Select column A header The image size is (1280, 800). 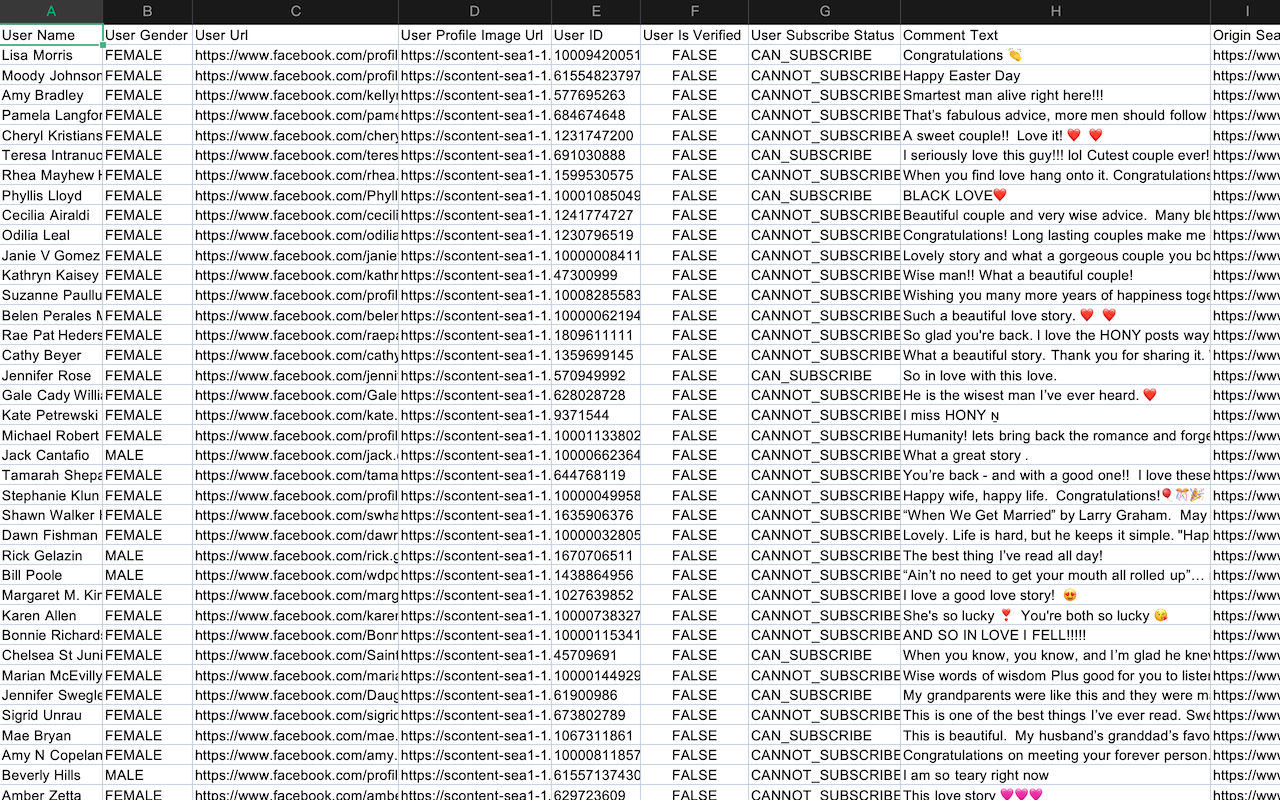(51, 11)
